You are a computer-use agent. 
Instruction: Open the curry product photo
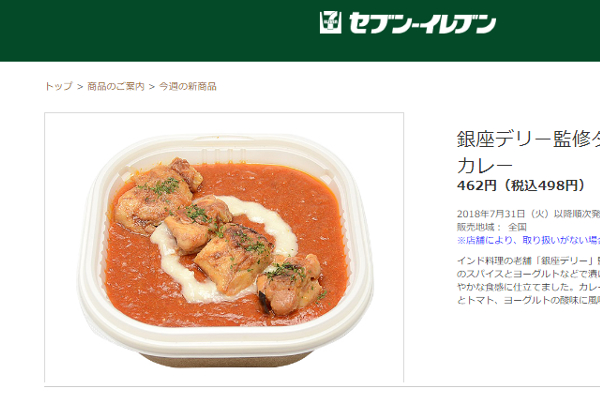click(x=224, y=247)
